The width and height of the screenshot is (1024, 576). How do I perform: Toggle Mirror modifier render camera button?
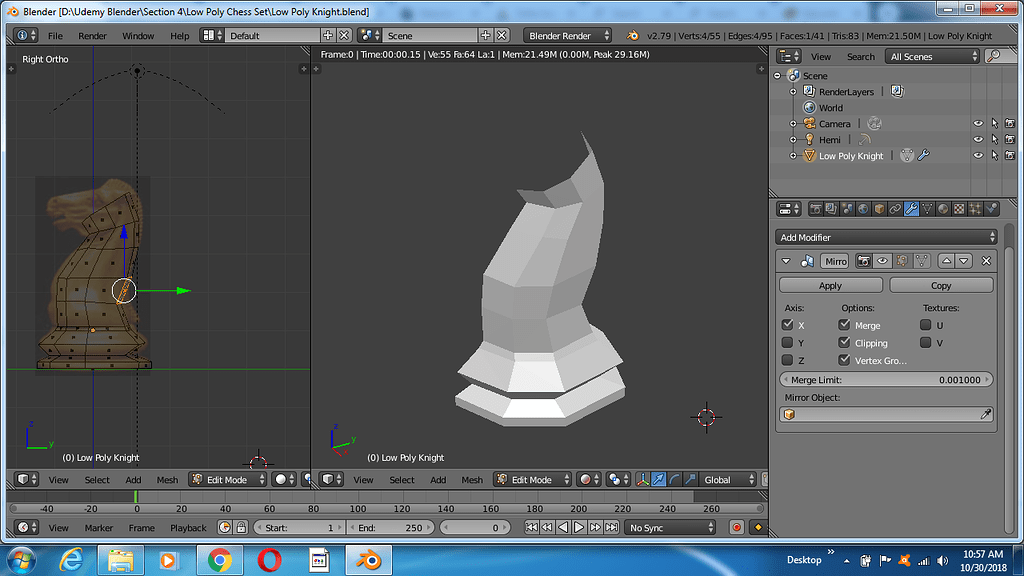tap(863, 261)
